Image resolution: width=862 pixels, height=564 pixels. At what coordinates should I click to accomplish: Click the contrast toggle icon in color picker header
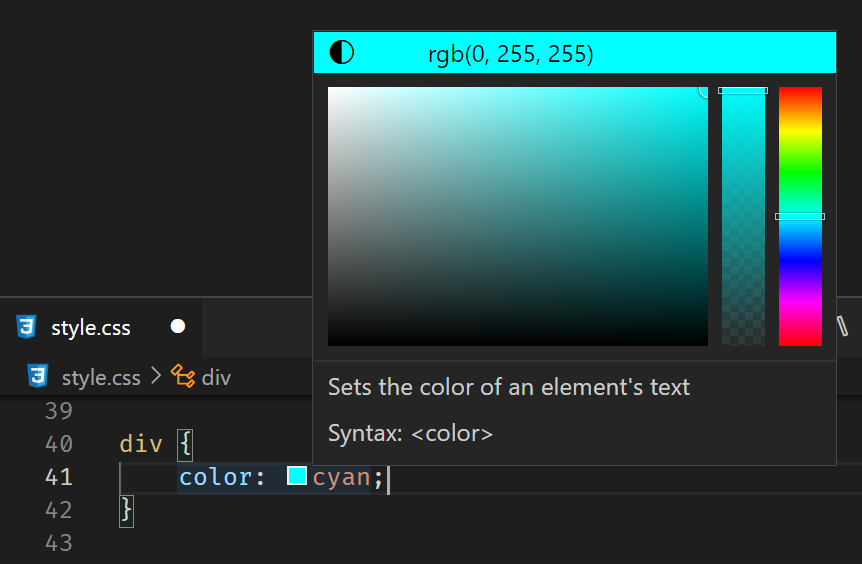pos(341,53)
